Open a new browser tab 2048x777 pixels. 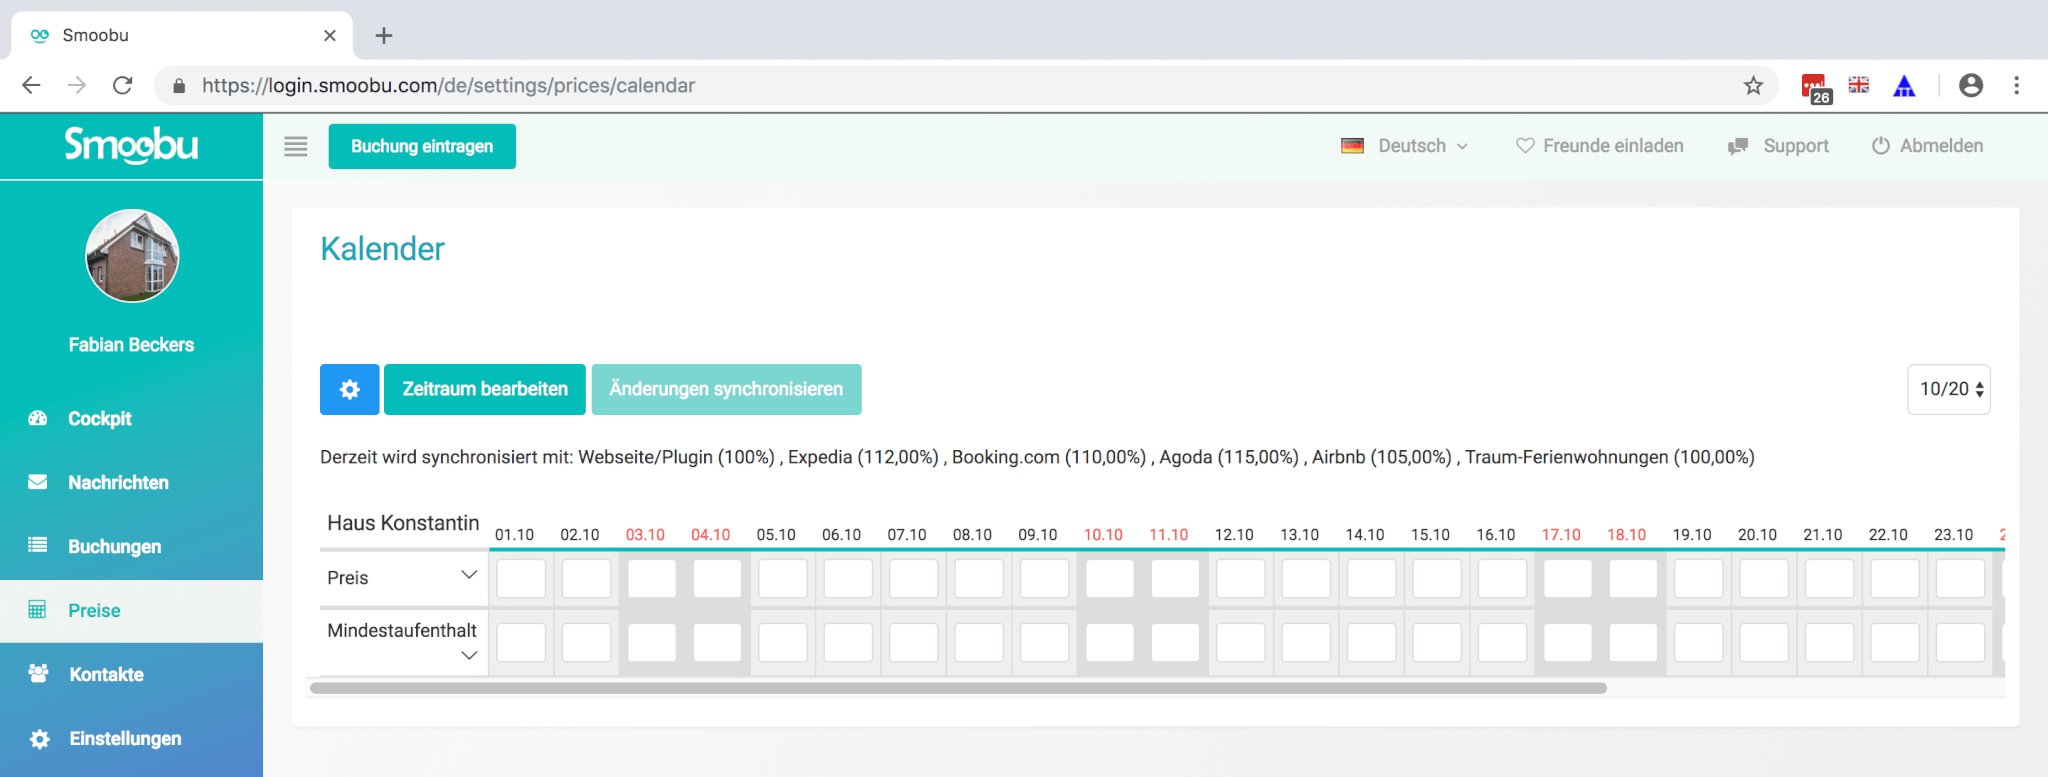point(384,36)
